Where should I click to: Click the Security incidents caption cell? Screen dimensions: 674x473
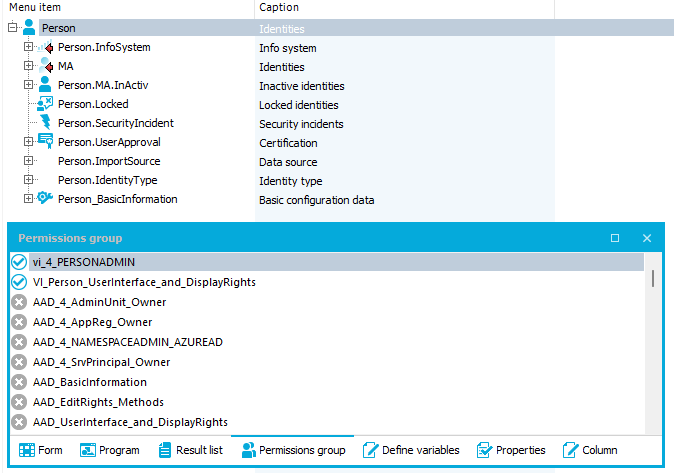(301, 124)
